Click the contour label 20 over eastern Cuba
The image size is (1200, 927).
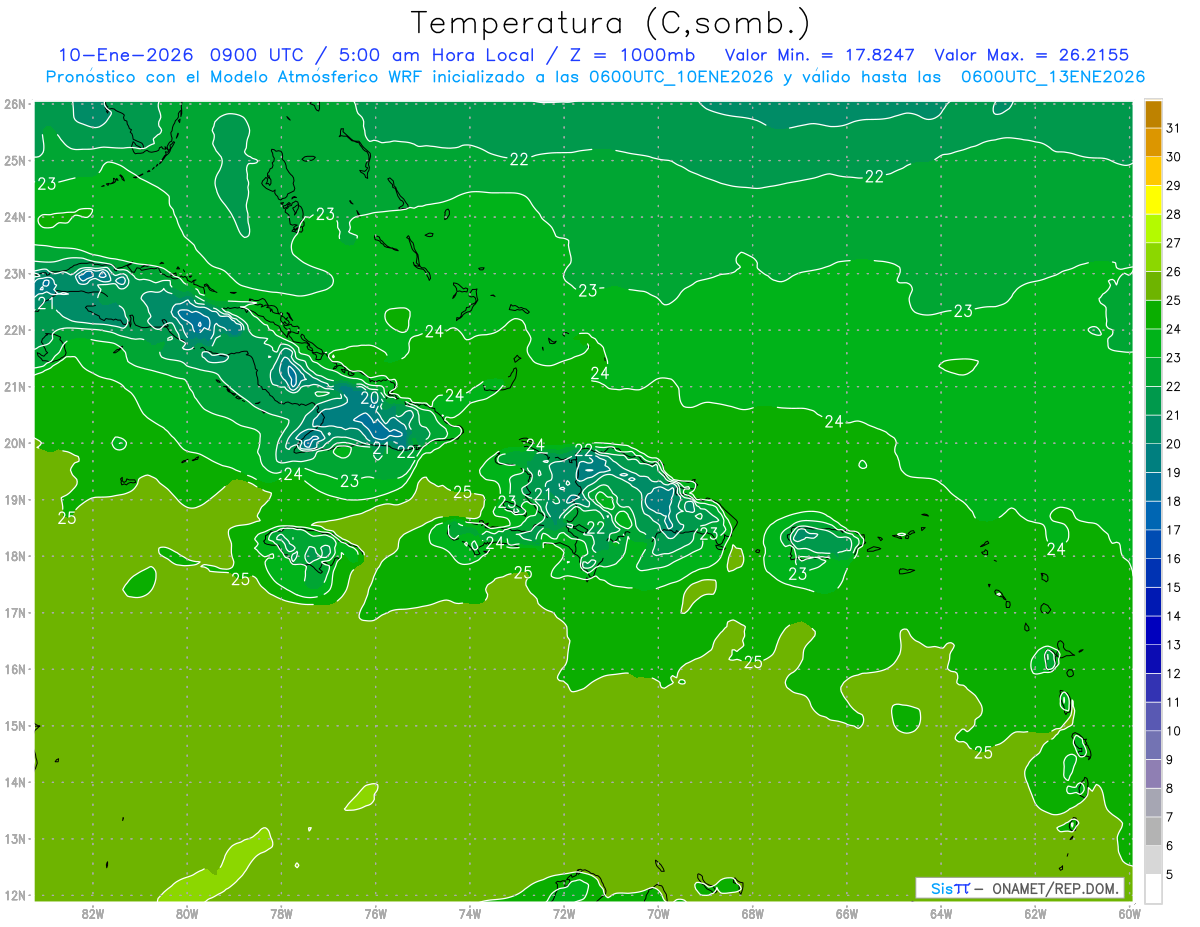pyautogui.click(x=370, y=398)
